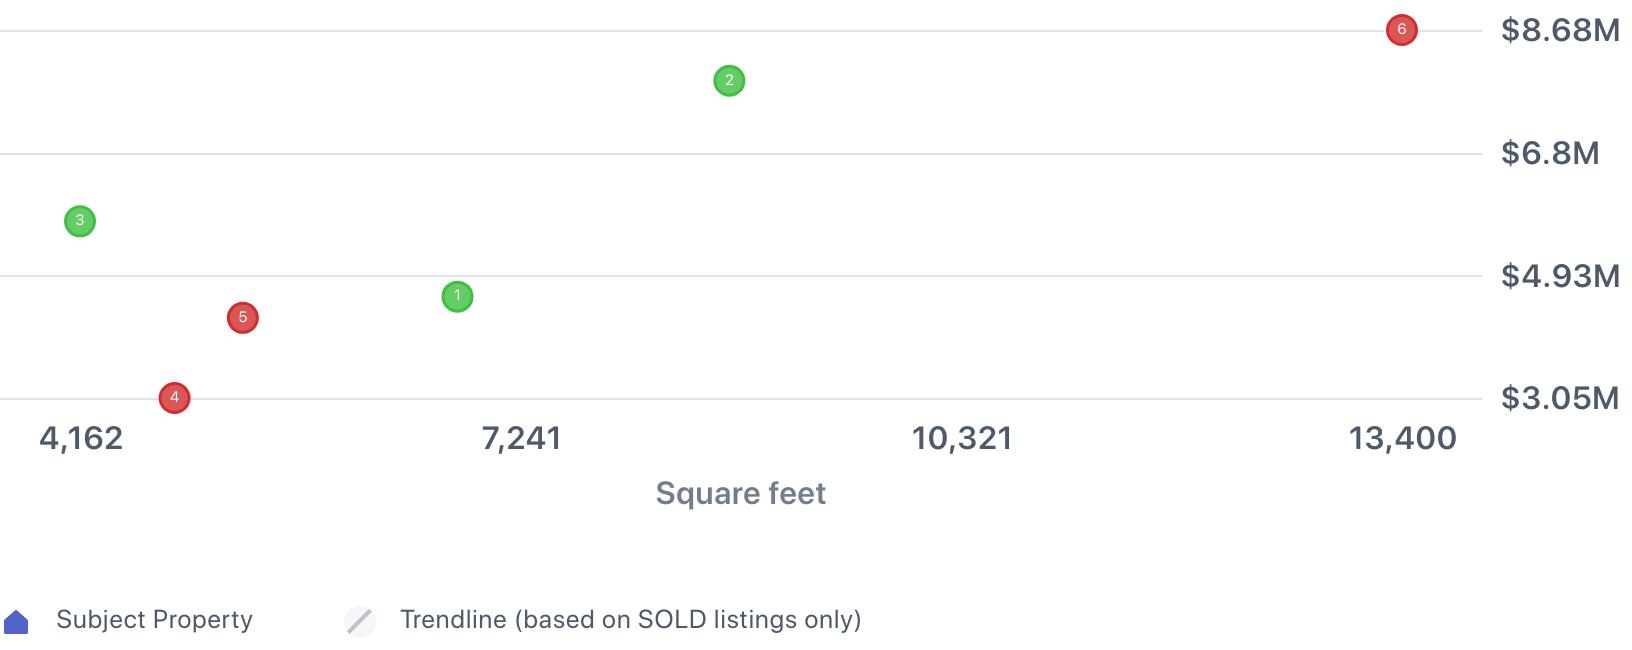
Task: Click the 13,400 x-axis label
Action: (1402, 438)
